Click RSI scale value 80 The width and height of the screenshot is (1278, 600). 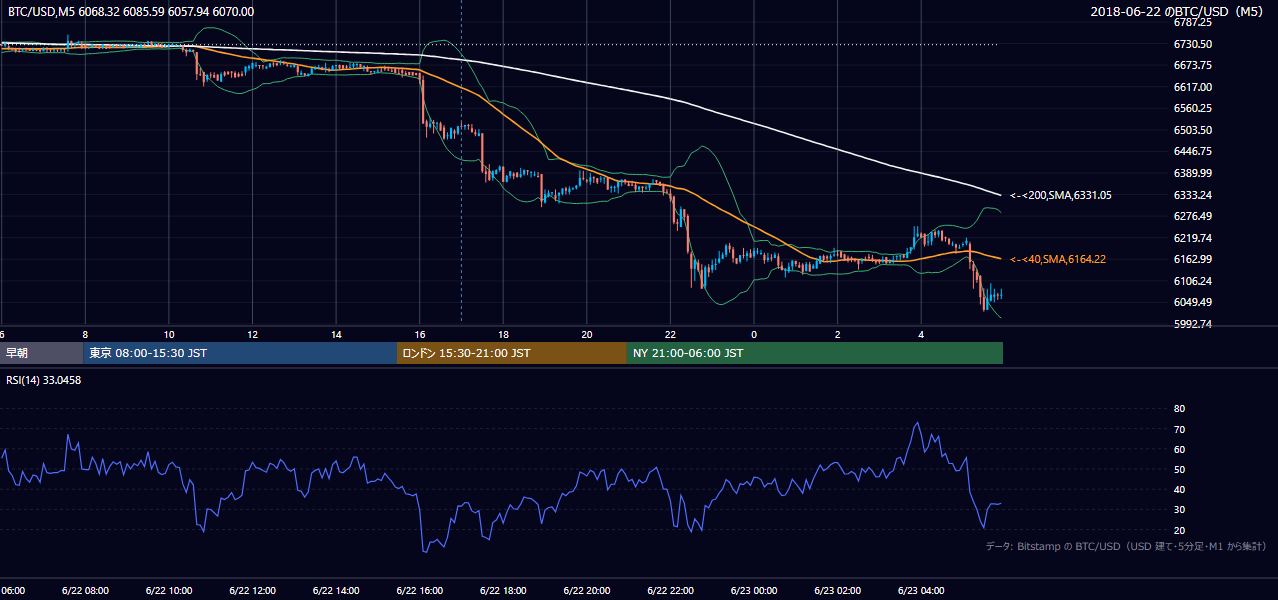click(x=1179, y=409)
